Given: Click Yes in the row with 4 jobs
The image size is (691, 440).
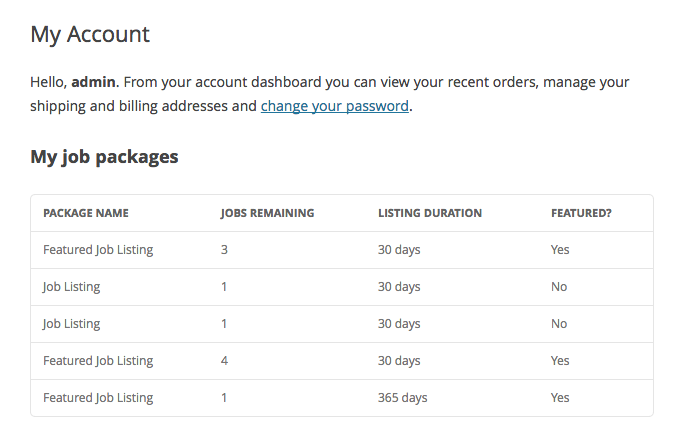Looking at the screenshot, I should [560, 361].
